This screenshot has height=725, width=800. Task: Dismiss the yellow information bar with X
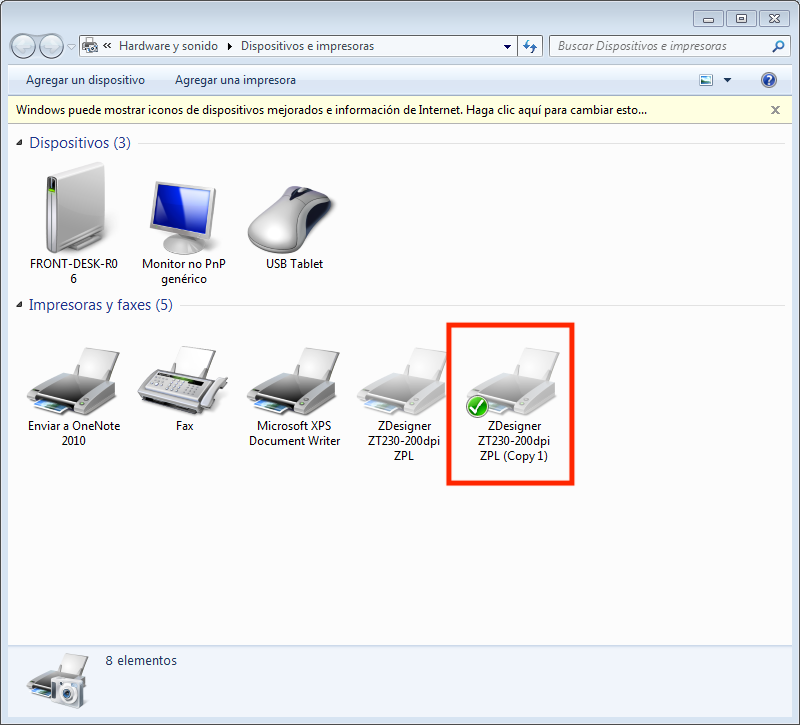point(775,110)
